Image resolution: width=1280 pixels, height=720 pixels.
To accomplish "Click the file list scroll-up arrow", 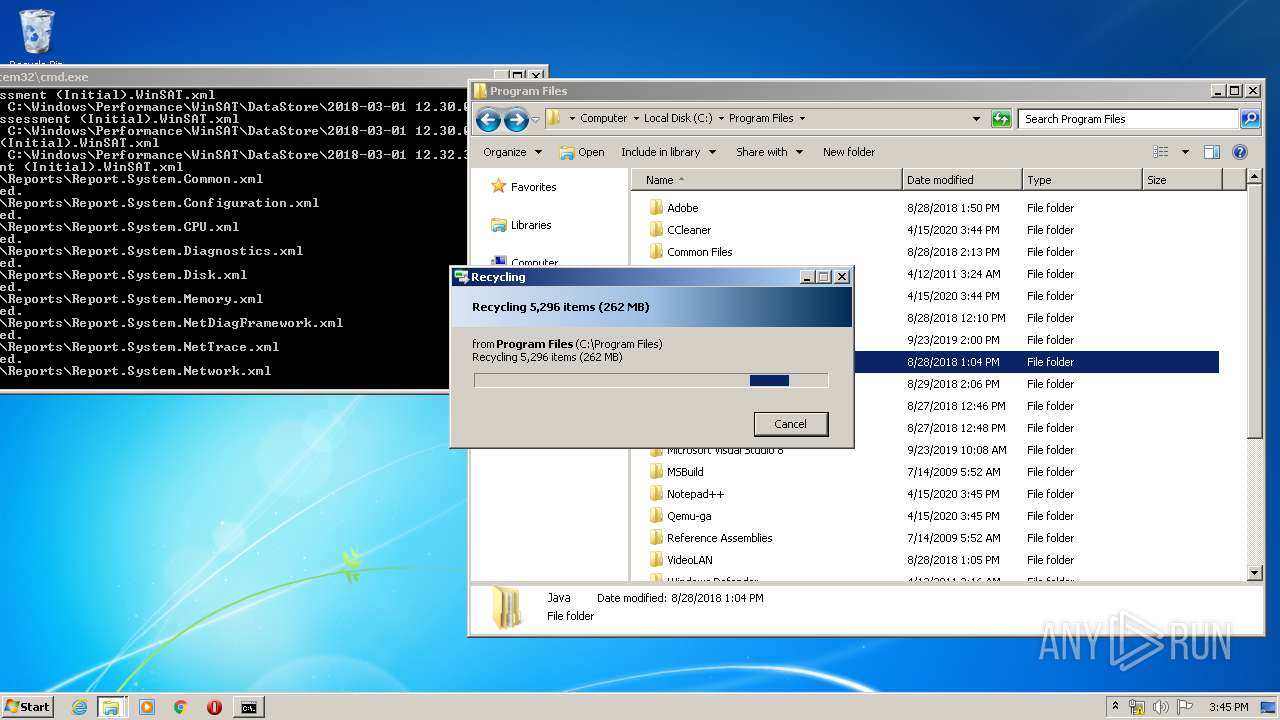I will [1255, 177].
